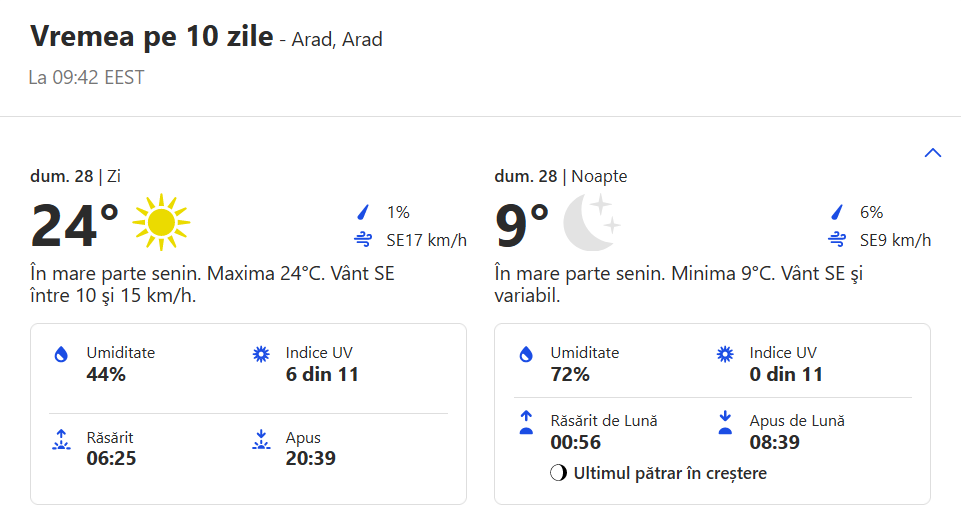Click the dum. 28 | Noapte label
Viewport: 961px width, 515px height.
point(560,177)
